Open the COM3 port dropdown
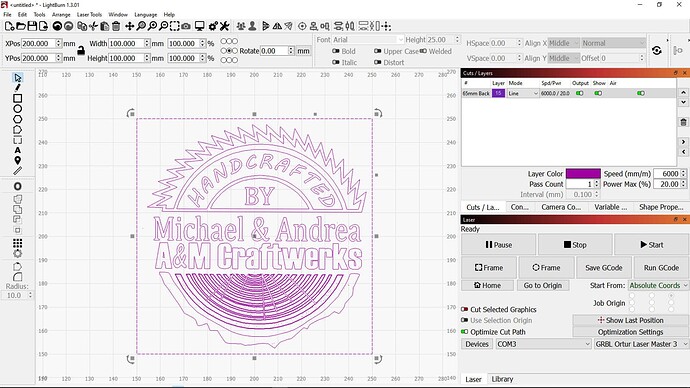Image resolution: width=690 pixels, height=388 pixels. coord(543,344)
